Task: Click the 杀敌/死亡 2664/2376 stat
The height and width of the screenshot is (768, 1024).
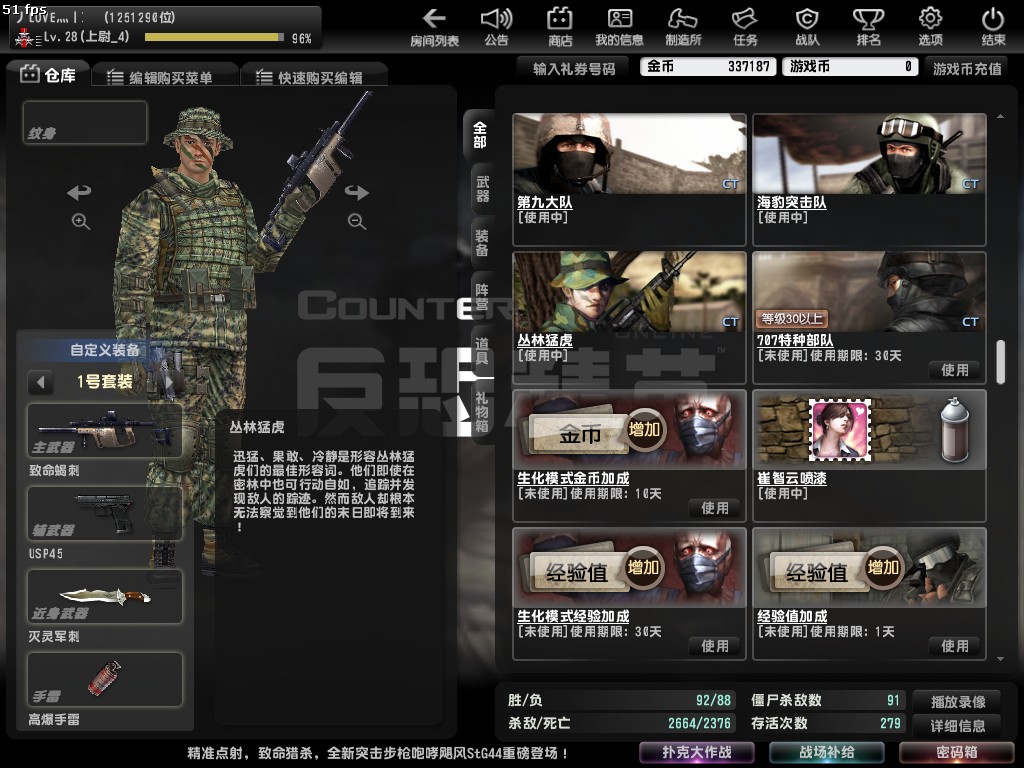Action: tap(620, 723)
